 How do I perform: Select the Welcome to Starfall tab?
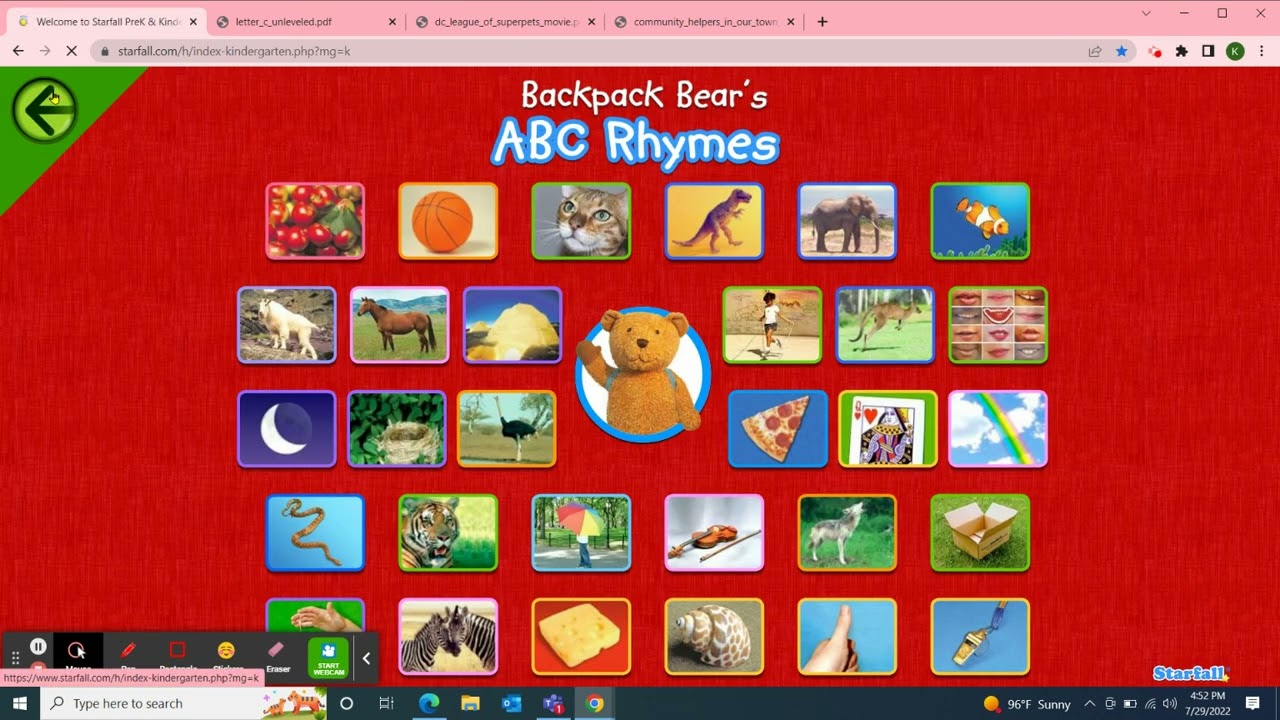106,21
